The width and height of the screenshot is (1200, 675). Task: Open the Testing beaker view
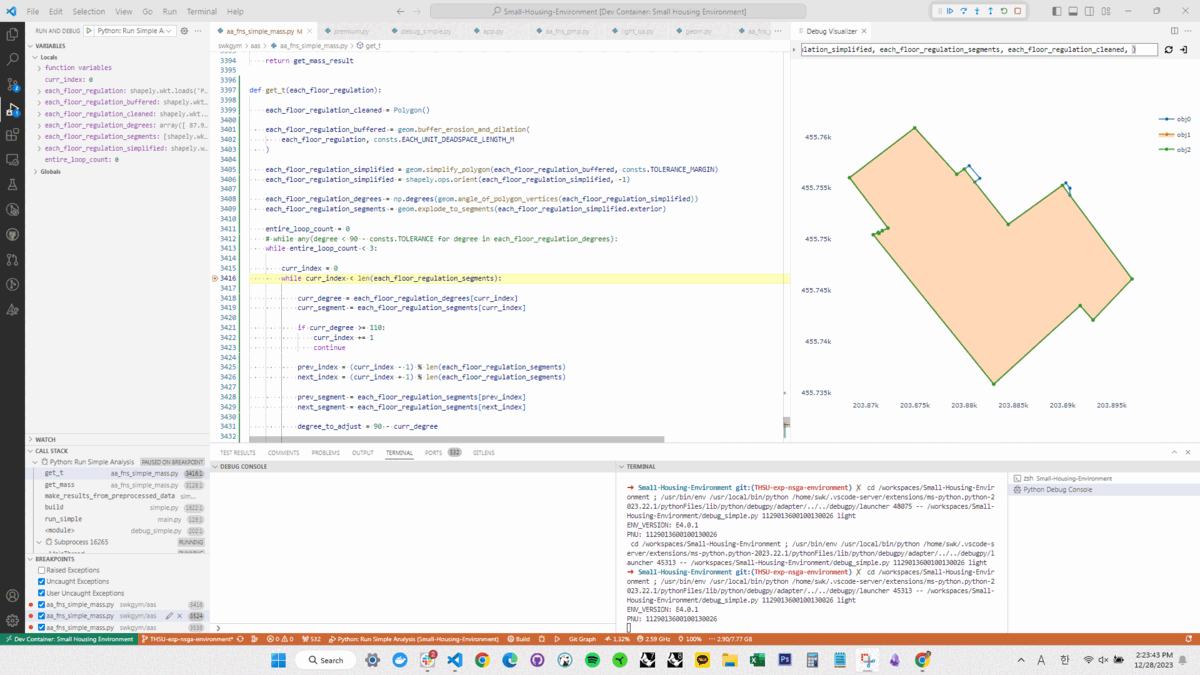pos(13,184)
